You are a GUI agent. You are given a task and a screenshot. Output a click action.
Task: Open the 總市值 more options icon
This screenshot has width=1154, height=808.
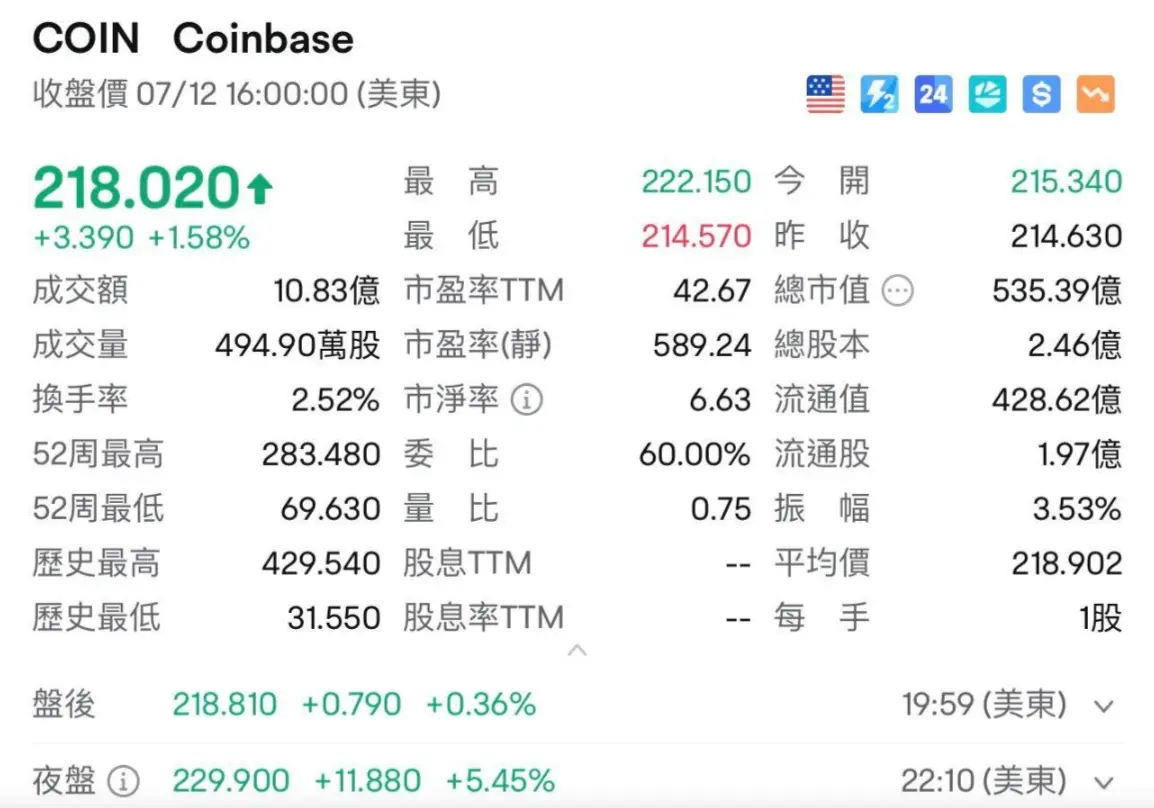click(897, 290)
